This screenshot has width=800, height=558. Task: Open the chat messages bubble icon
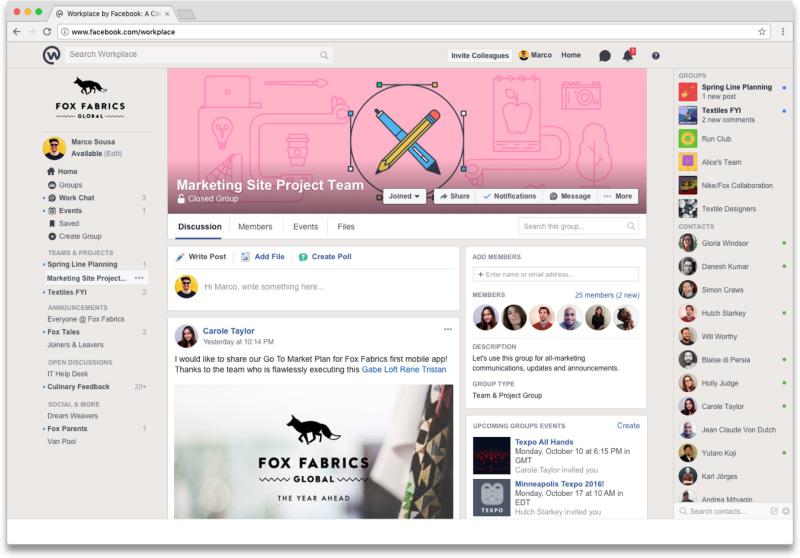click(605, 56)
